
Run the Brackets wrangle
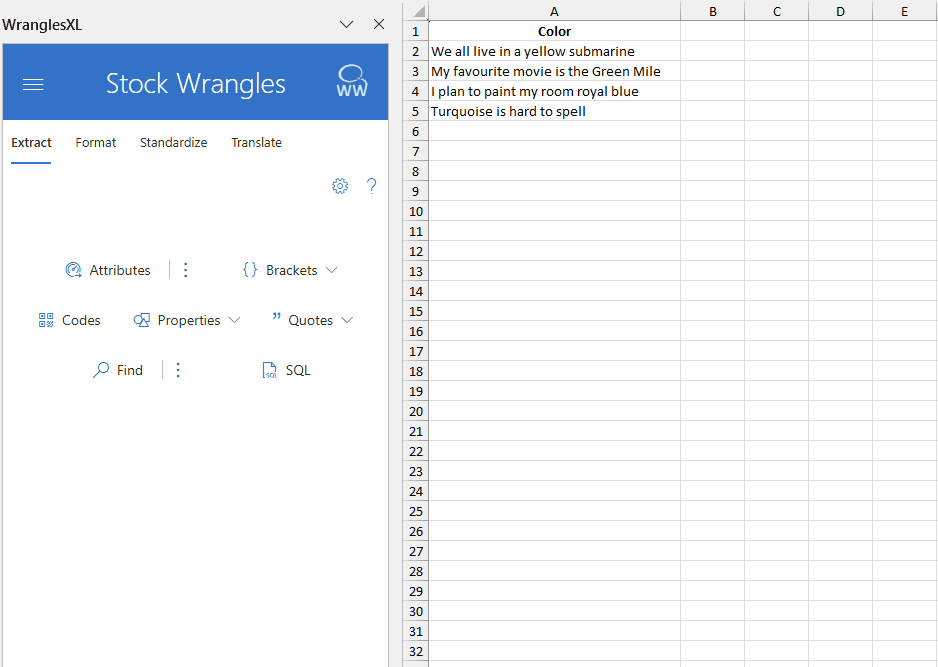[x=280, y=270]
